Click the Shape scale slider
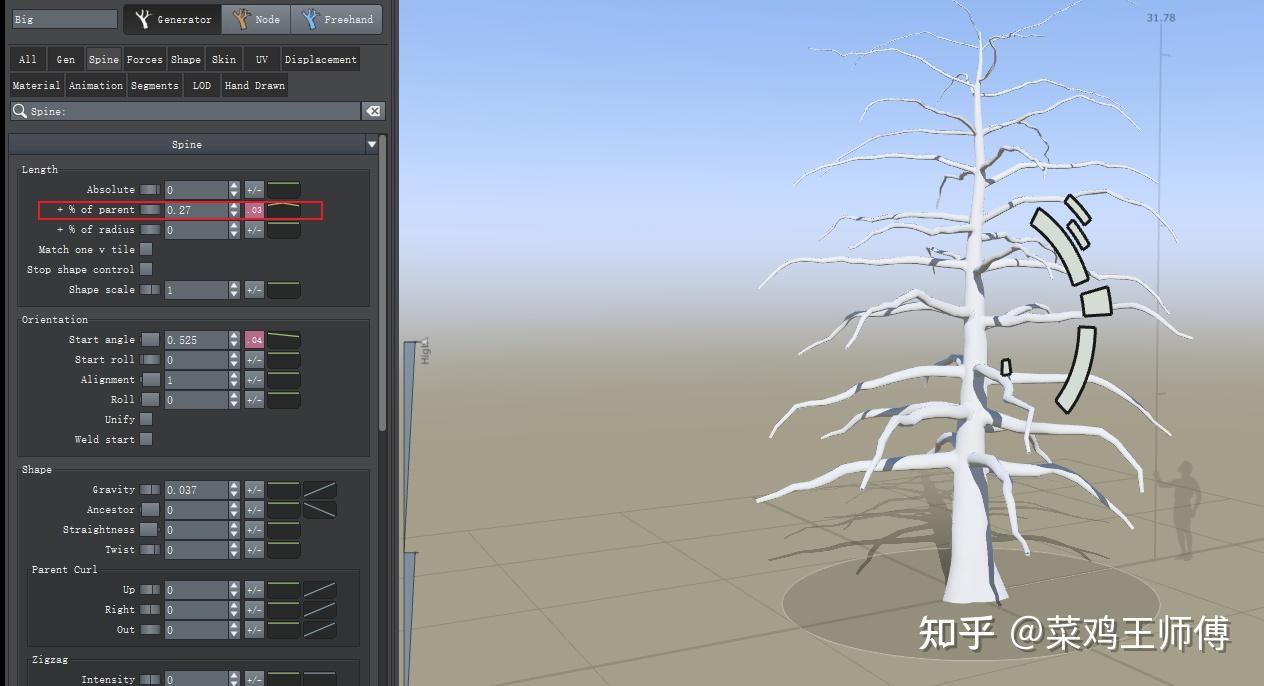The image size is (1264, 686). point(150,289)
